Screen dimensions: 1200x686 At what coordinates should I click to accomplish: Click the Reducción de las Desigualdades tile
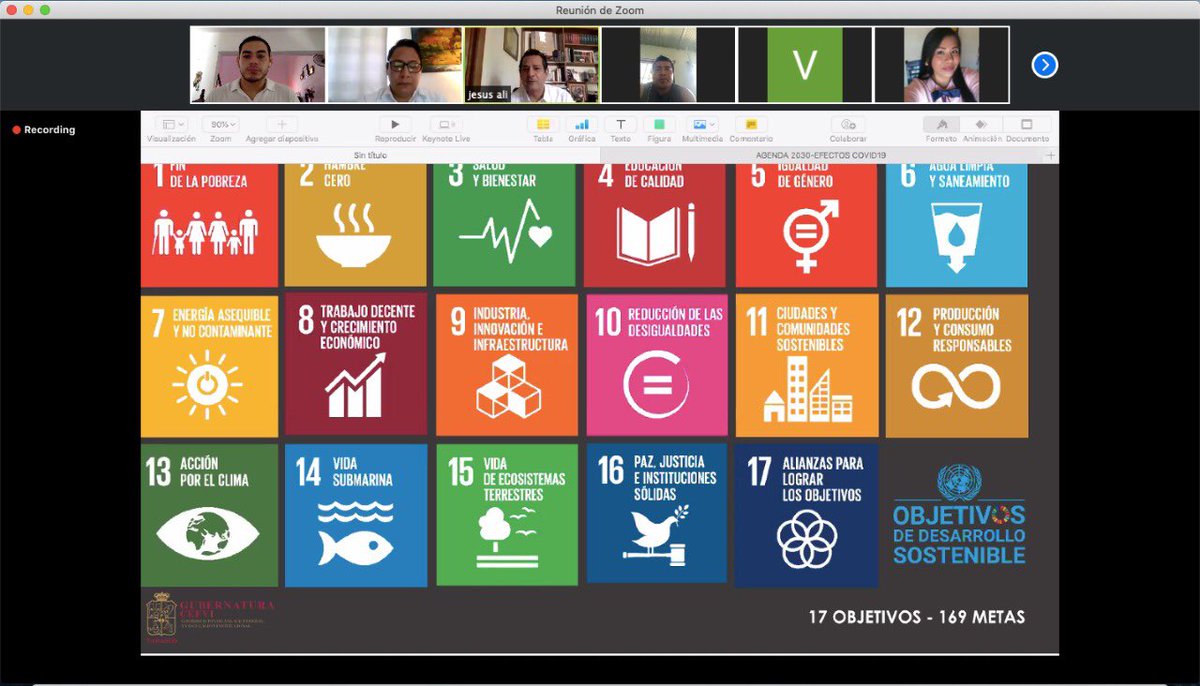657,365
